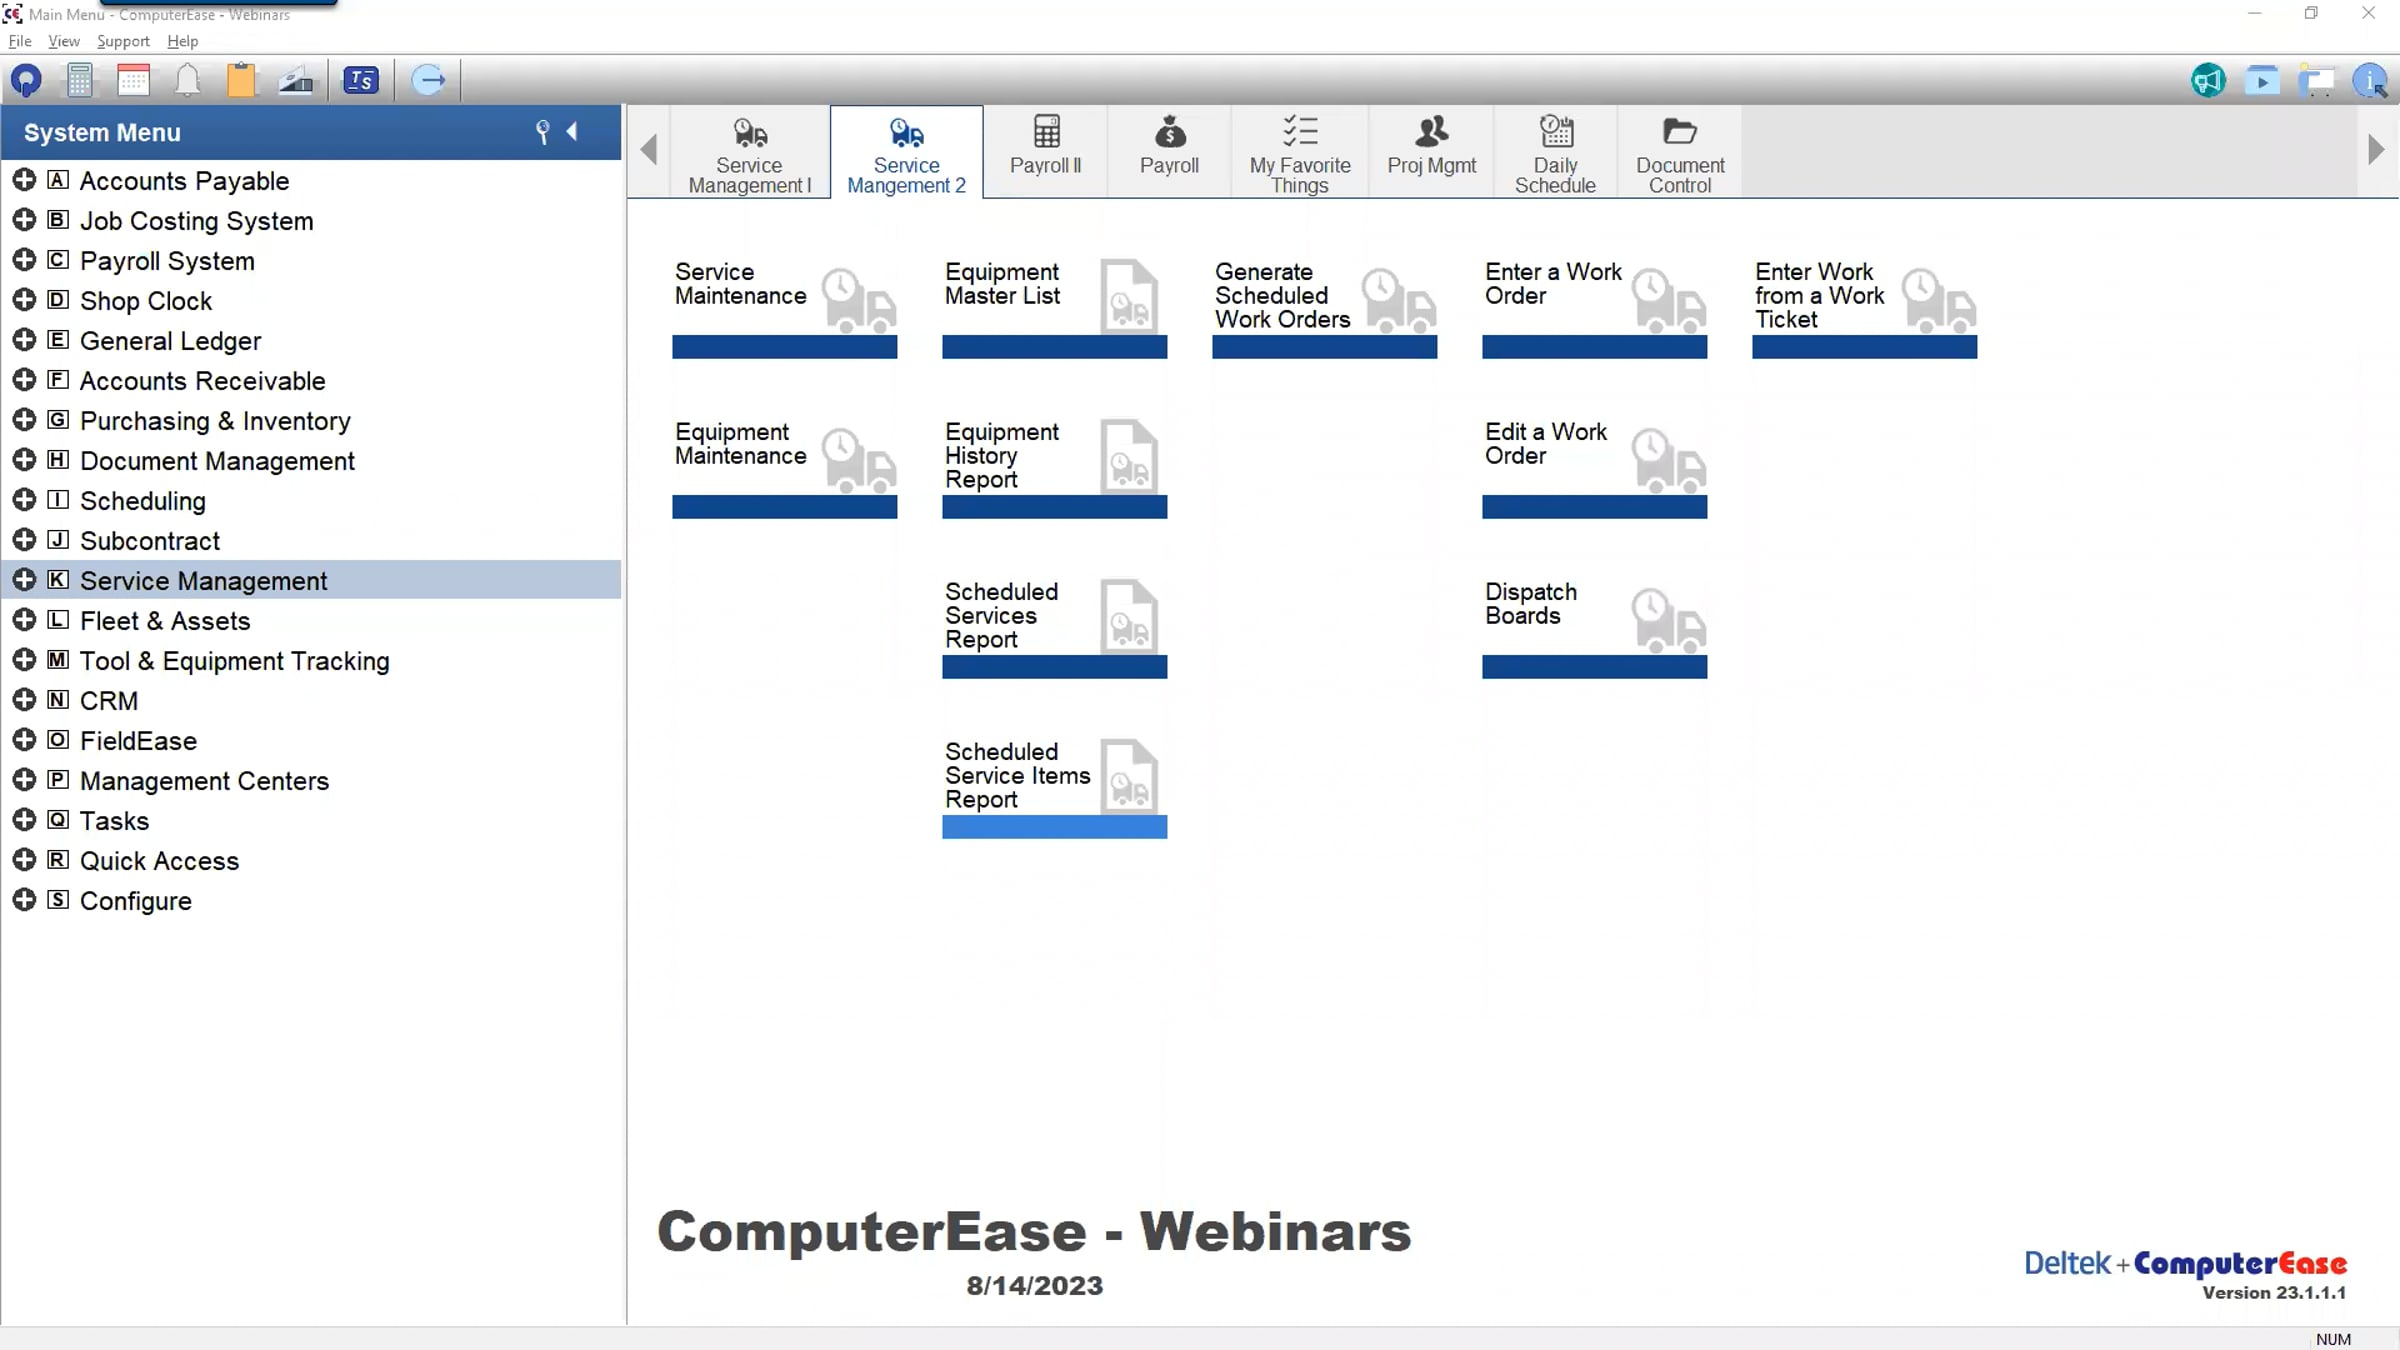
Task: Open the Enter a Work Order tile
Action: [1594, 307]
